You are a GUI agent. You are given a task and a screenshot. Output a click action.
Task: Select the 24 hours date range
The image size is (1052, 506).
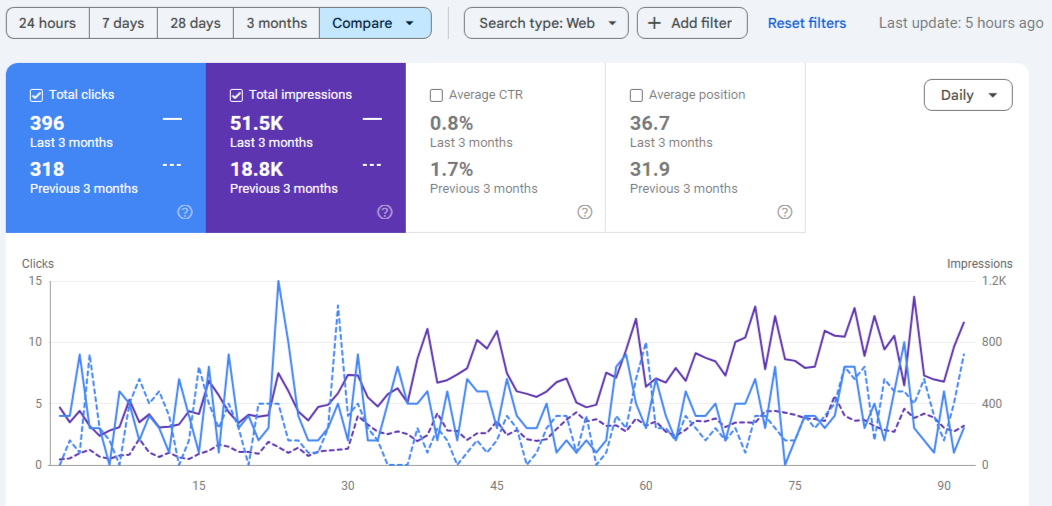[x=48, y=23]
